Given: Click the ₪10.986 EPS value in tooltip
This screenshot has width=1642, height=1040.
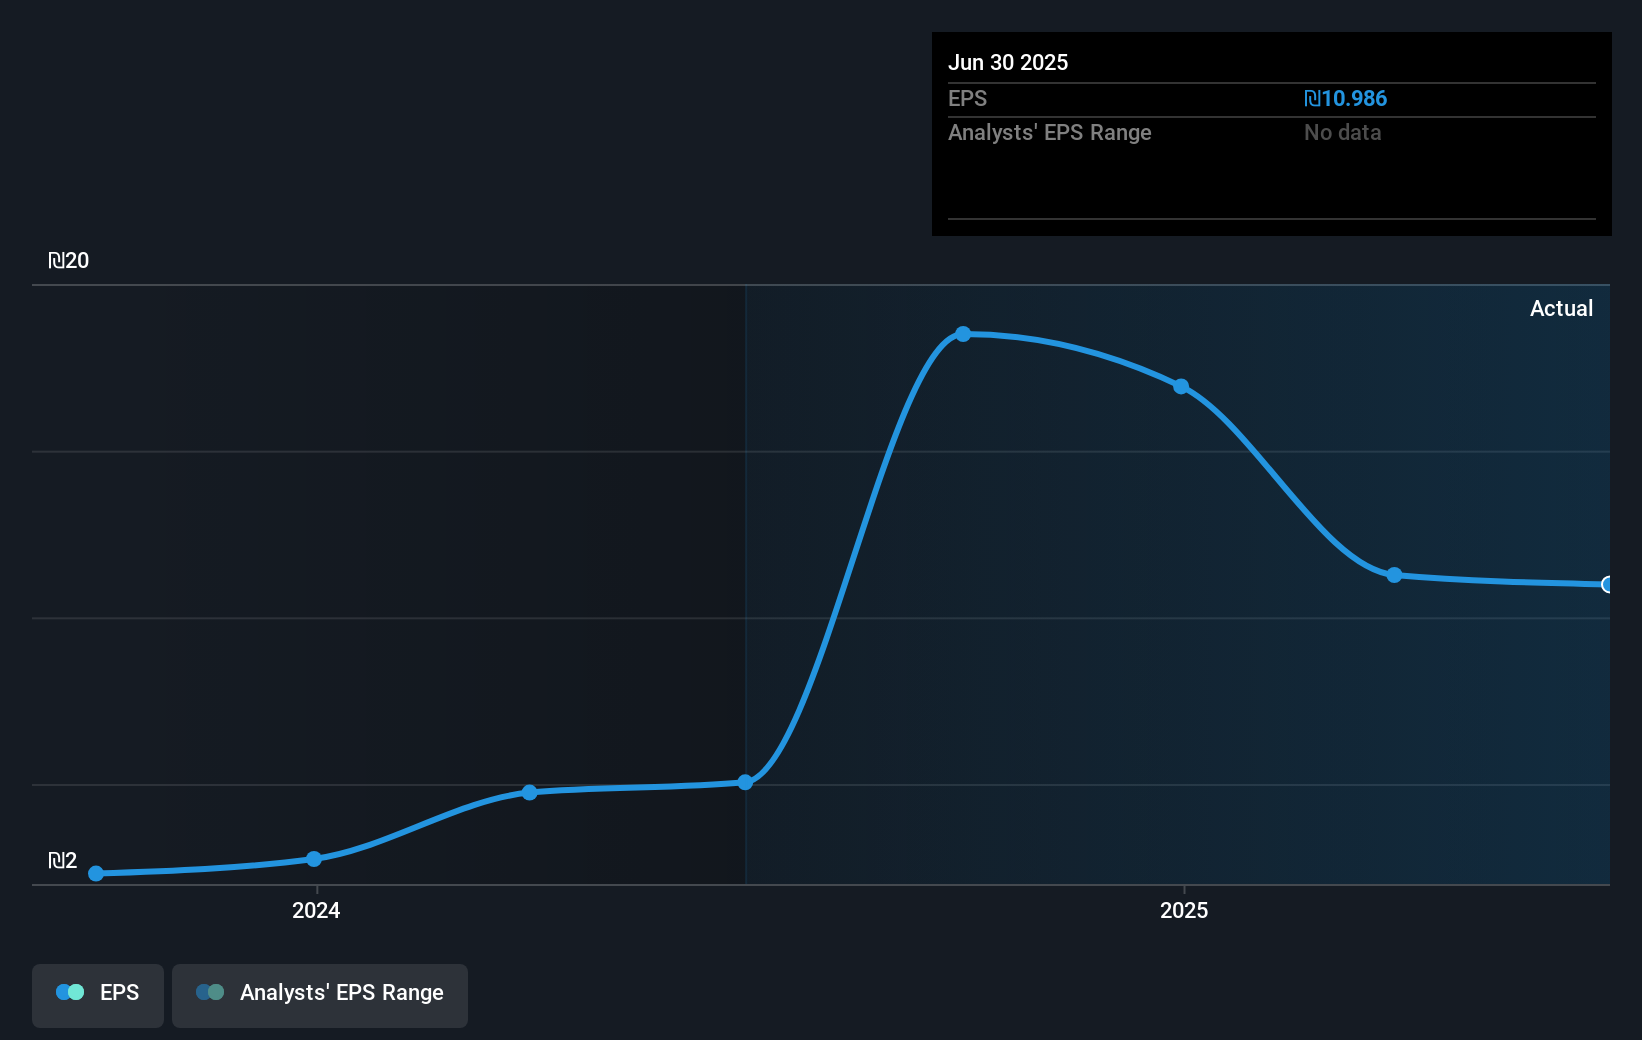Looking at the screenshot, I should tap(1346, 98).
